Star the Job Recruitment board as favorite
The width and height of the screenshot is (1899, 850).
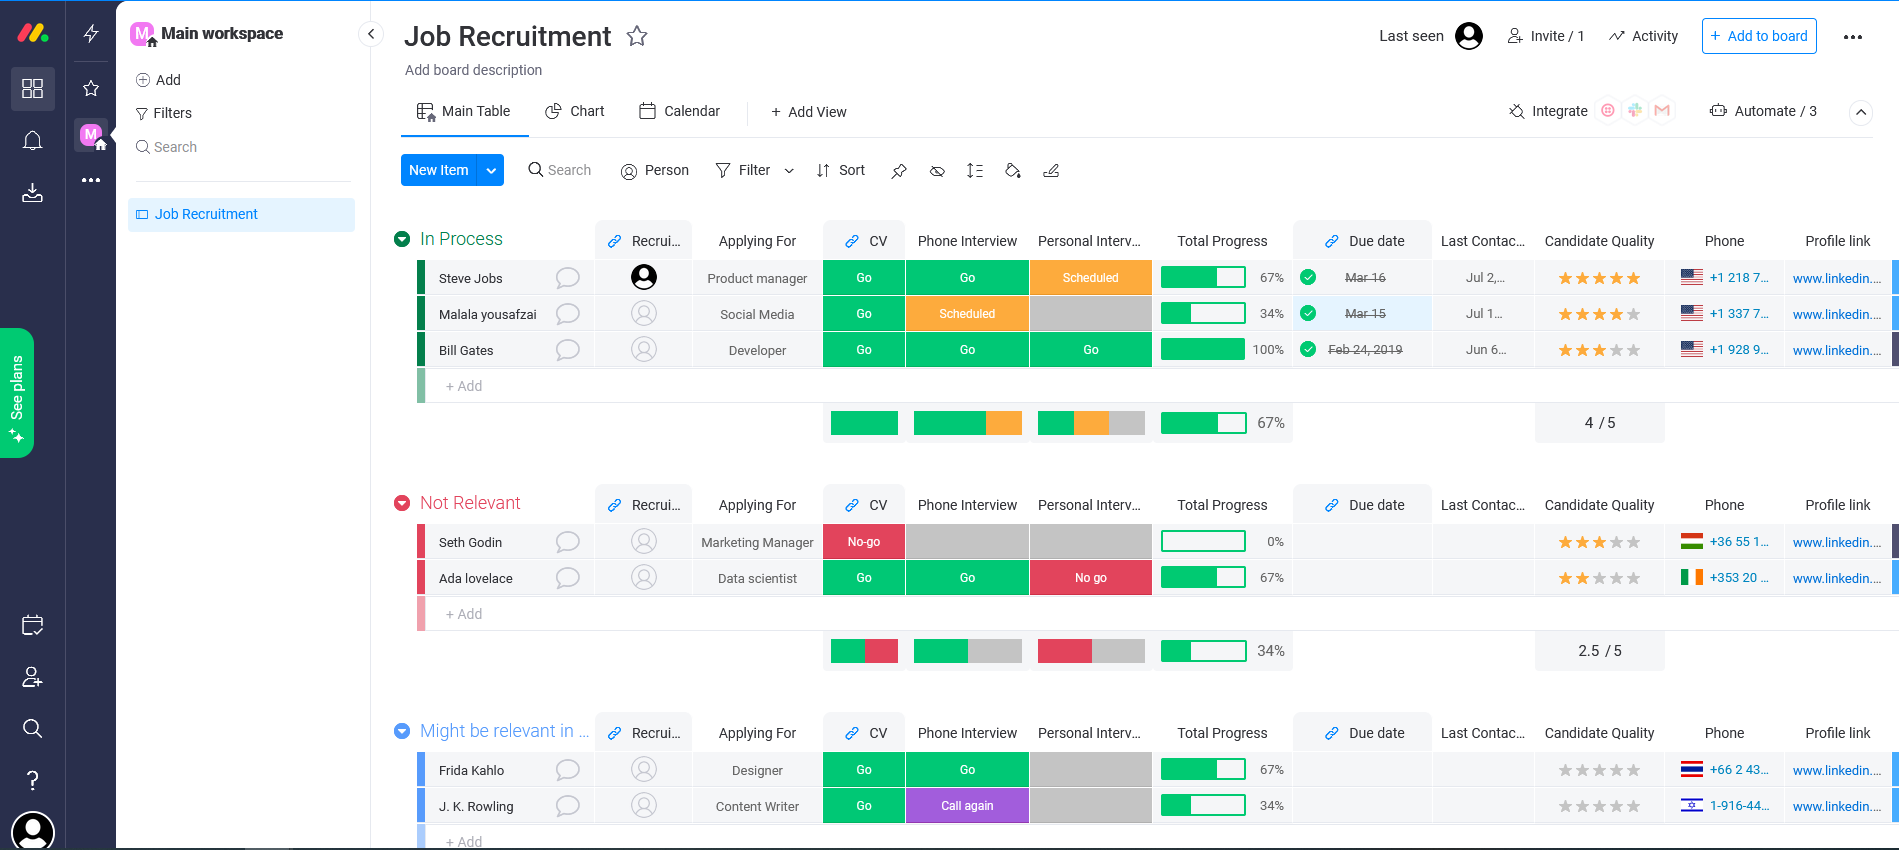pos(637,37)
